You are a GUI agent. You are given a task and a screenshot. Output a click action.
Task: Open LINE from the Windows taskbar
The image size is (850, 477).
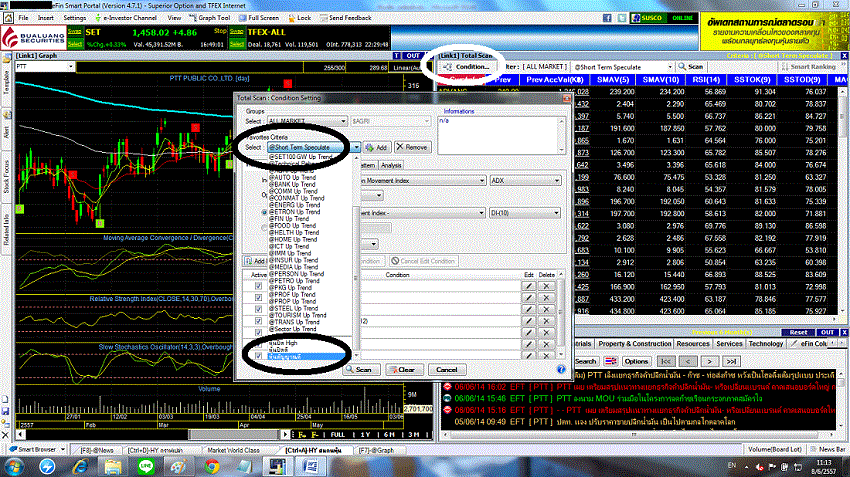146,466
